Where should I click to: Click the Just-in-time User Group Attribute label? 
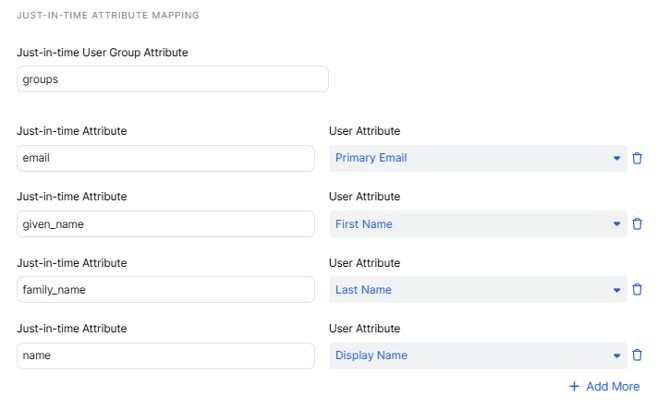tap(103, 53)
